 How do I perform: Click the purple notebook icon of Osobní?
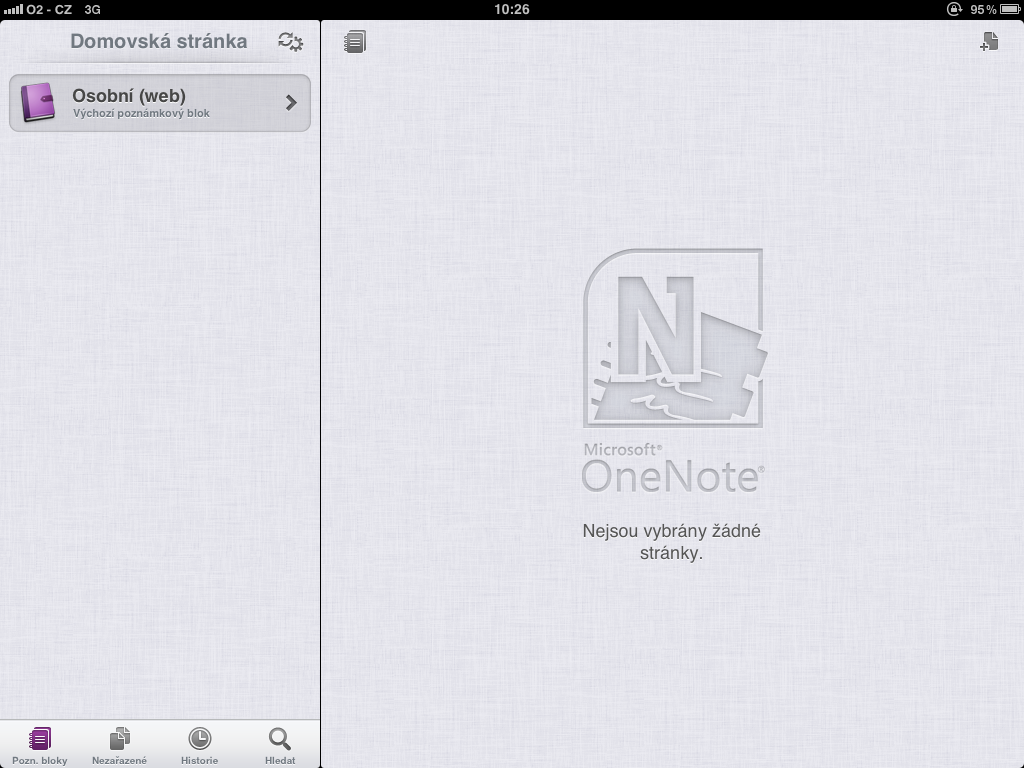(38, 102)
